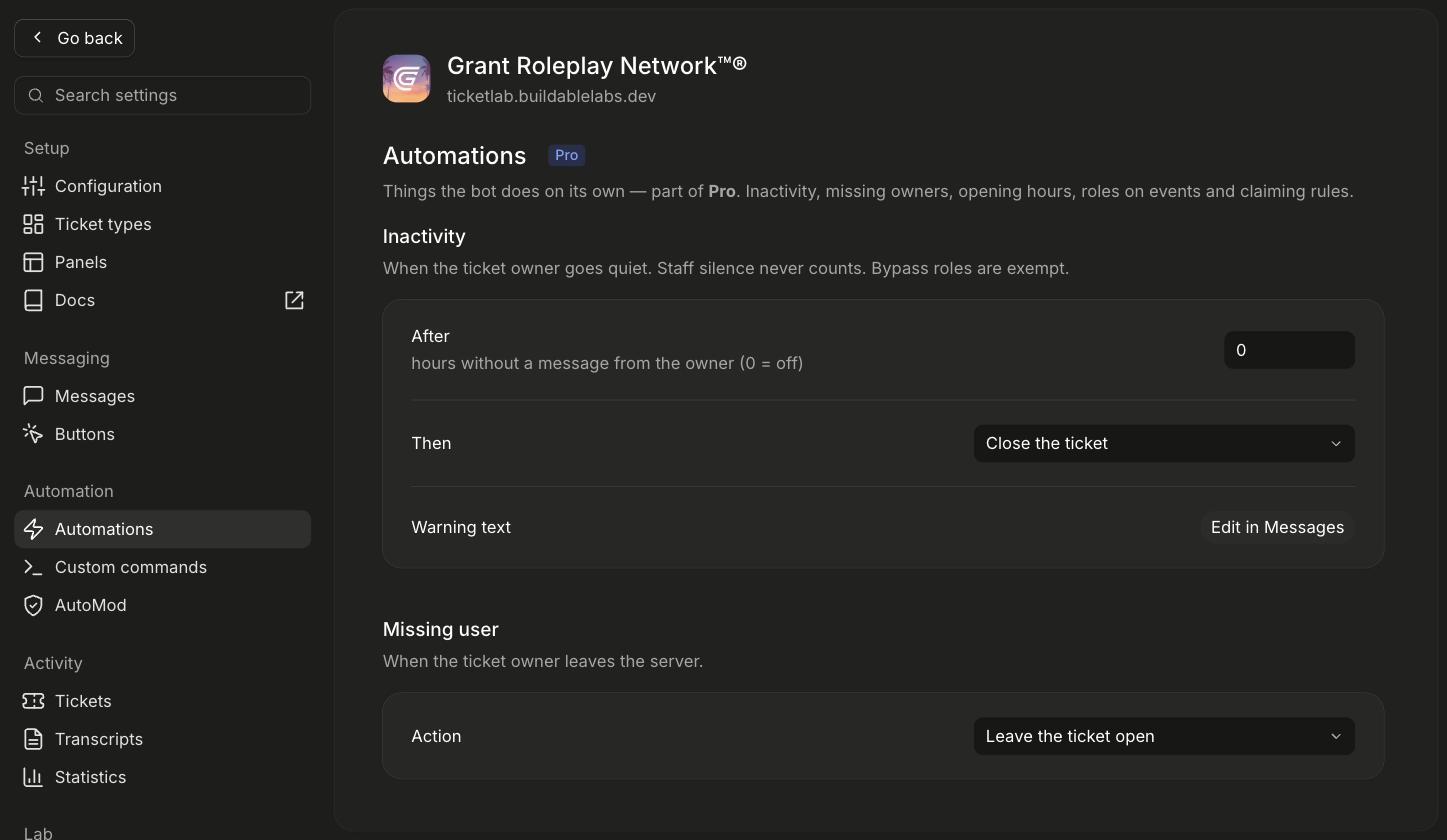Open the Then action dropdown
The width and height of the screenshot is (1447, 840).
(1164, 443)
